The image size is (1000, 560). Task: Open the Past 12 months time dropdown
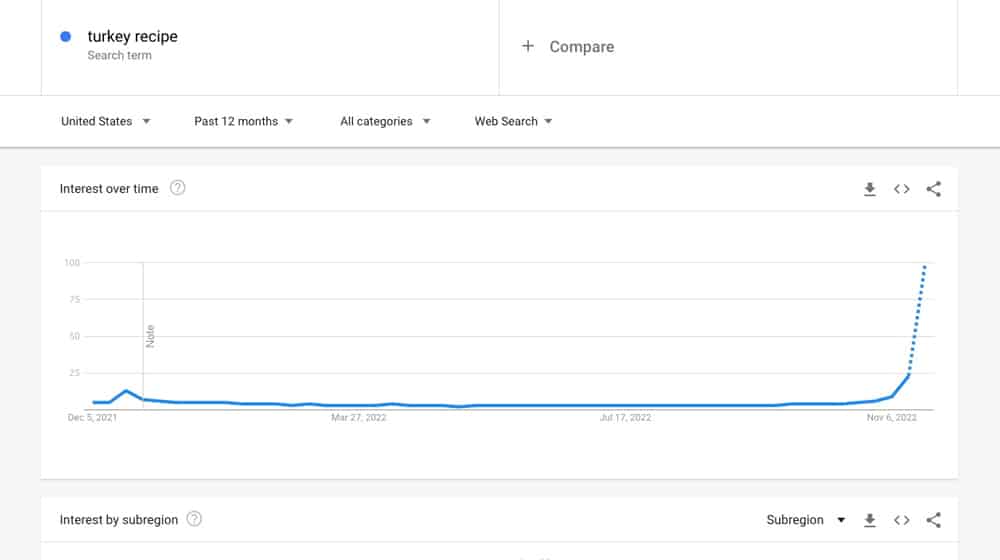(x=243, y=121)
